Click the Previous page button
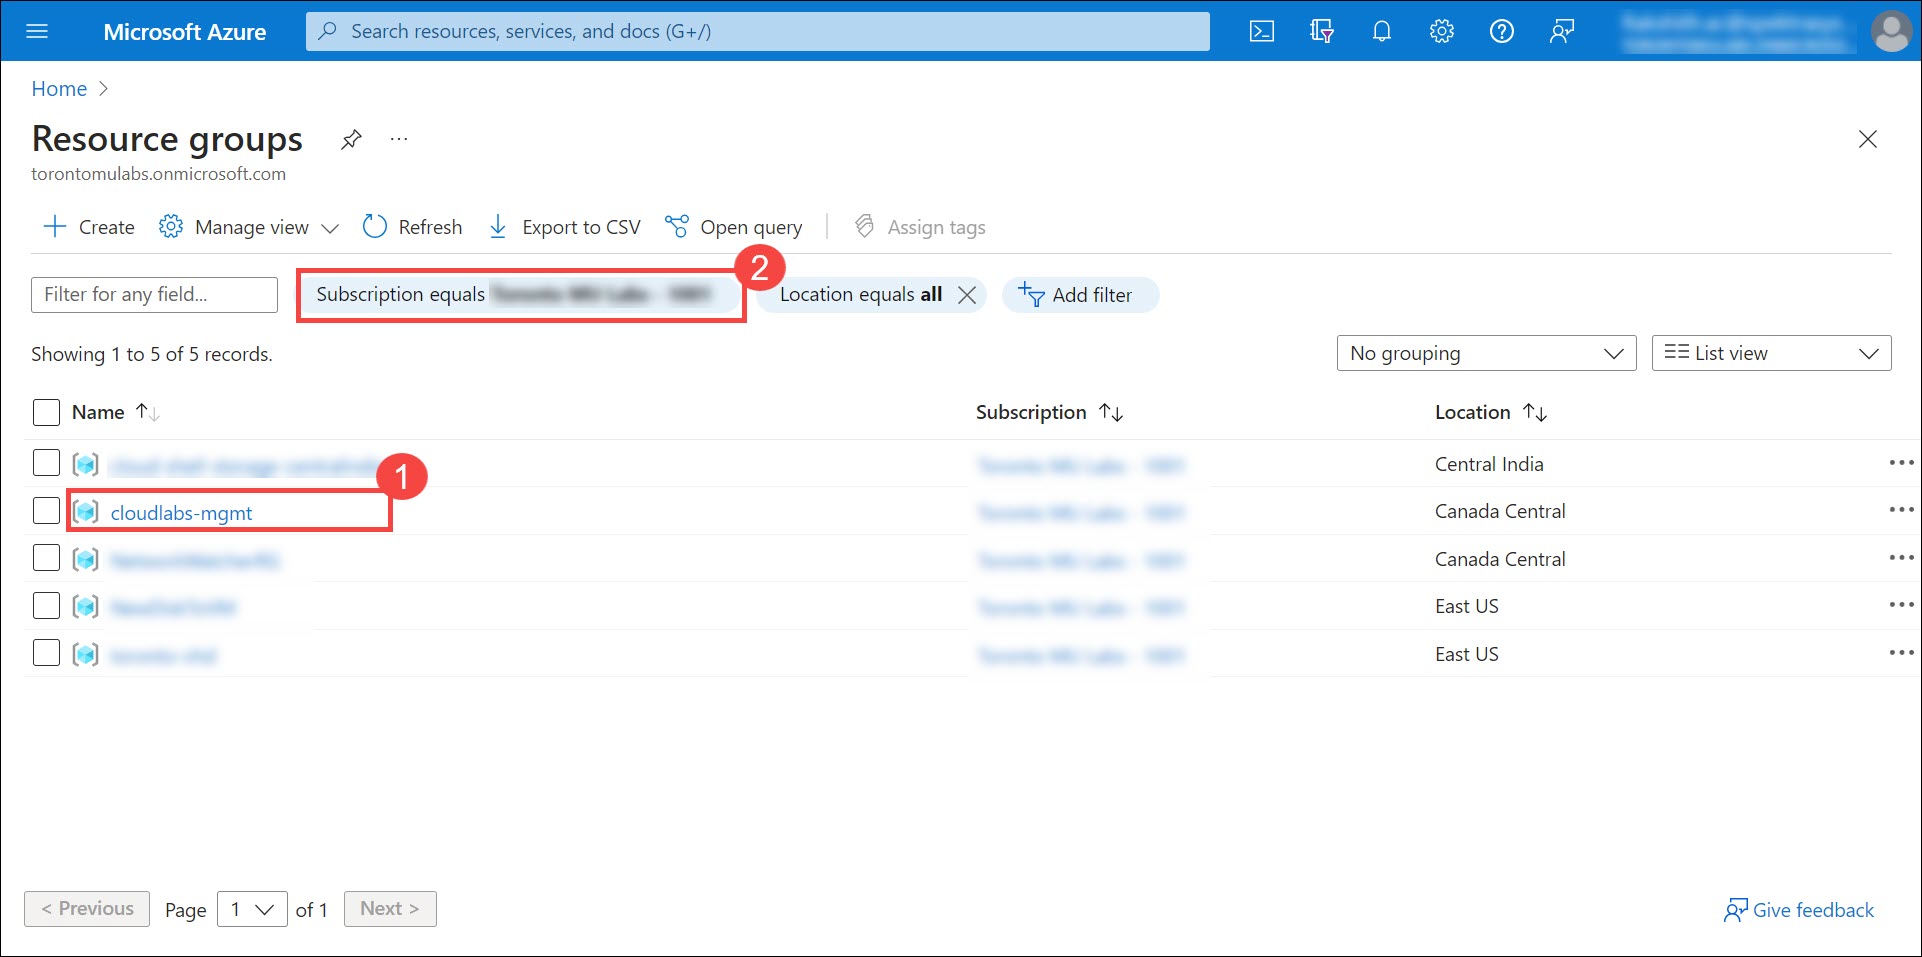Screen dimensions: 1922x957 [87, 909]
